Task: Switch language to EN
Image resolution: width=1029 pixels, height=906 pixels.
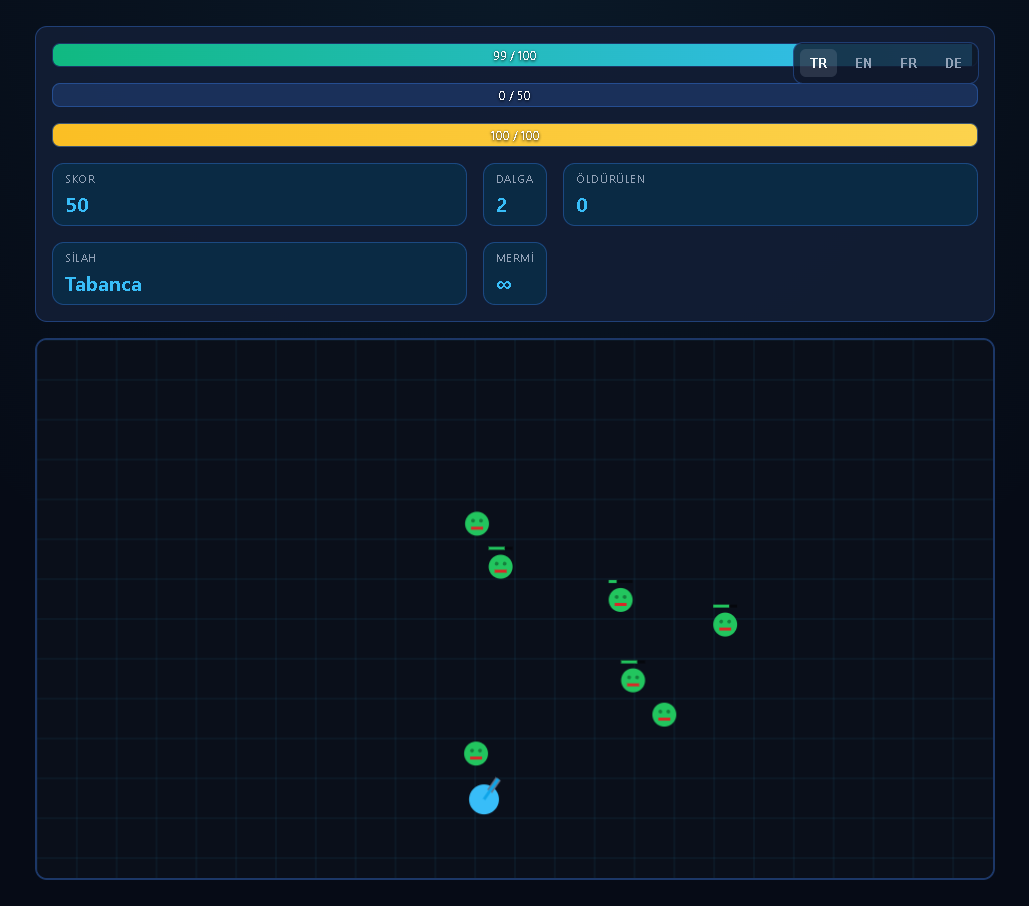Action: click(x=863, y=63)
